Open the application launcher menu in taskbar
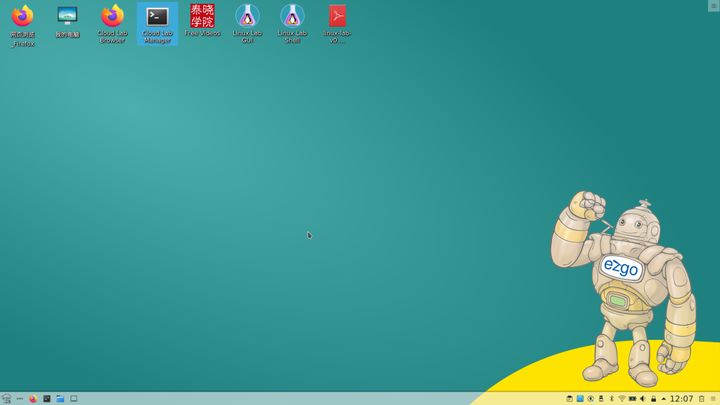Image resolution: width=720 pixels, height=405 pixels. (6, 399)
